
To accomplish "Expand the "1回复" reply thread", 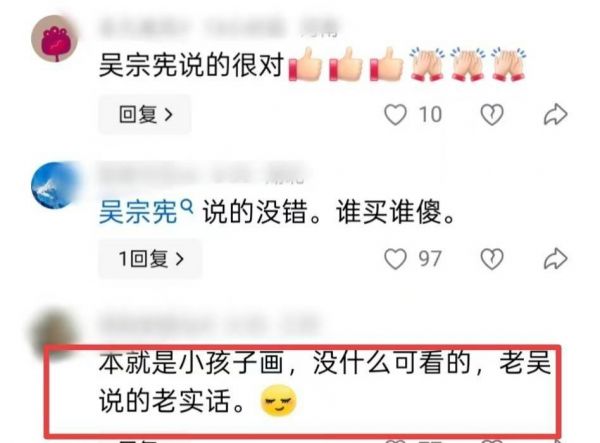I will tap(150, 259).
